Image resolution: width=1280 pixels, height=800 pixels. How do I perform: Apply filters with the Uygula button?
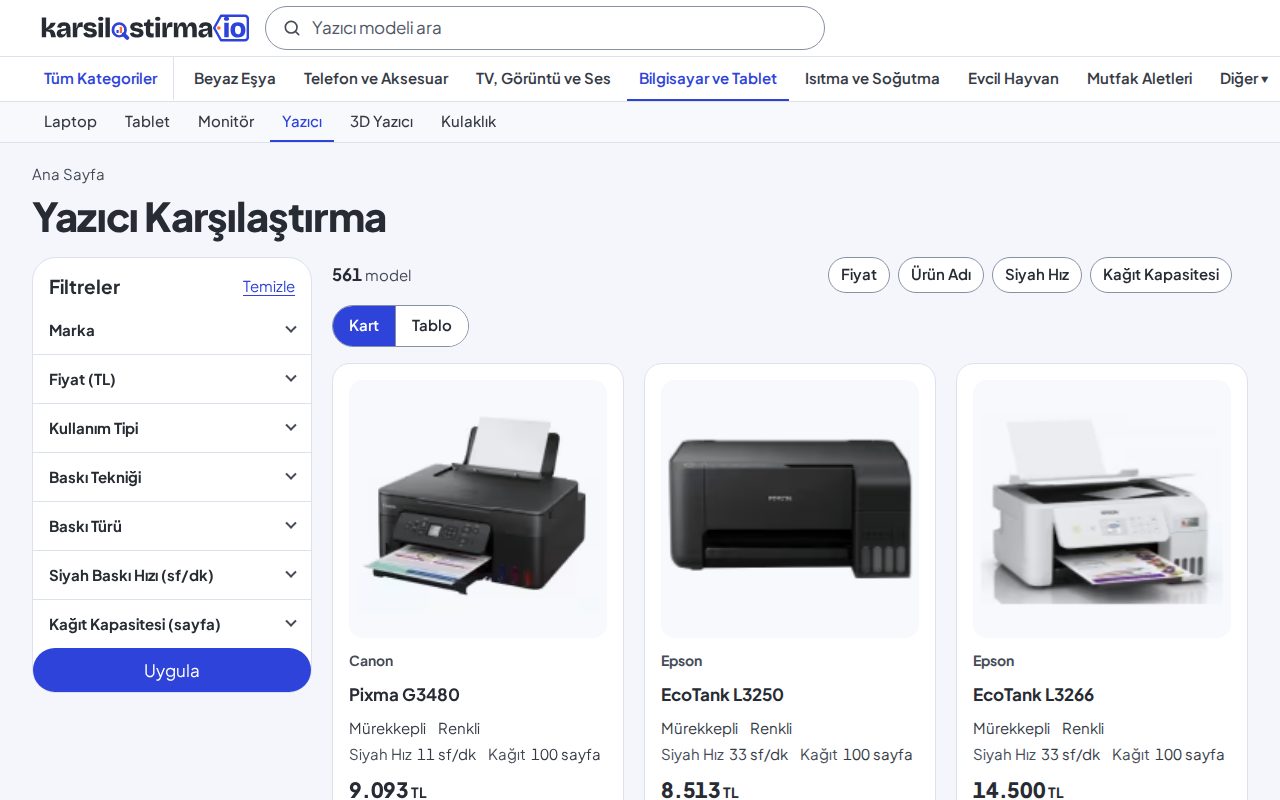pos(172,670)
